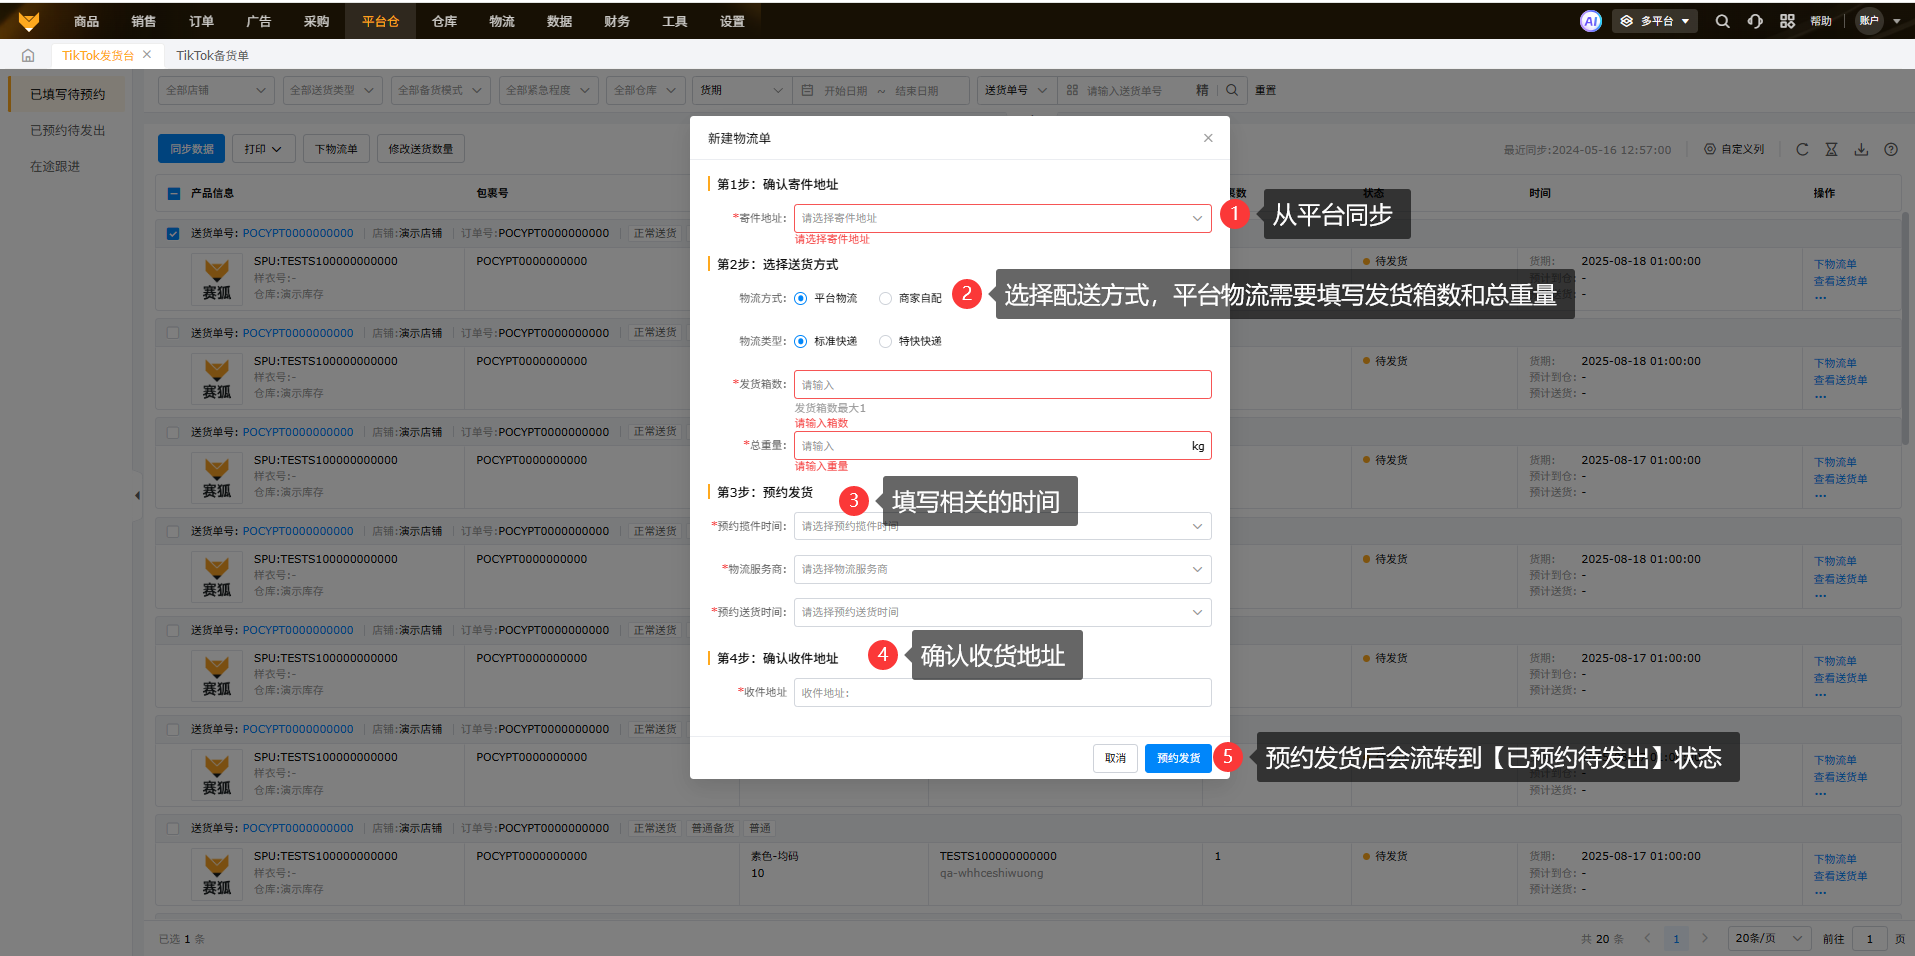
Task: Select the 特快快递 logistics type
Action: click(x=886, y=341)
